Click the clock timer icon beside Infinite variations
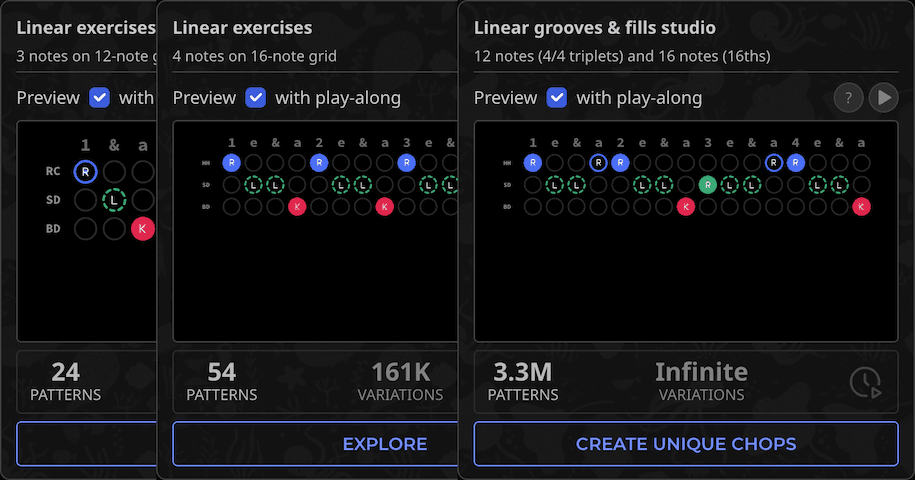Screen dimensions: 915x480 pyautogui.click(x=865, y=383)
